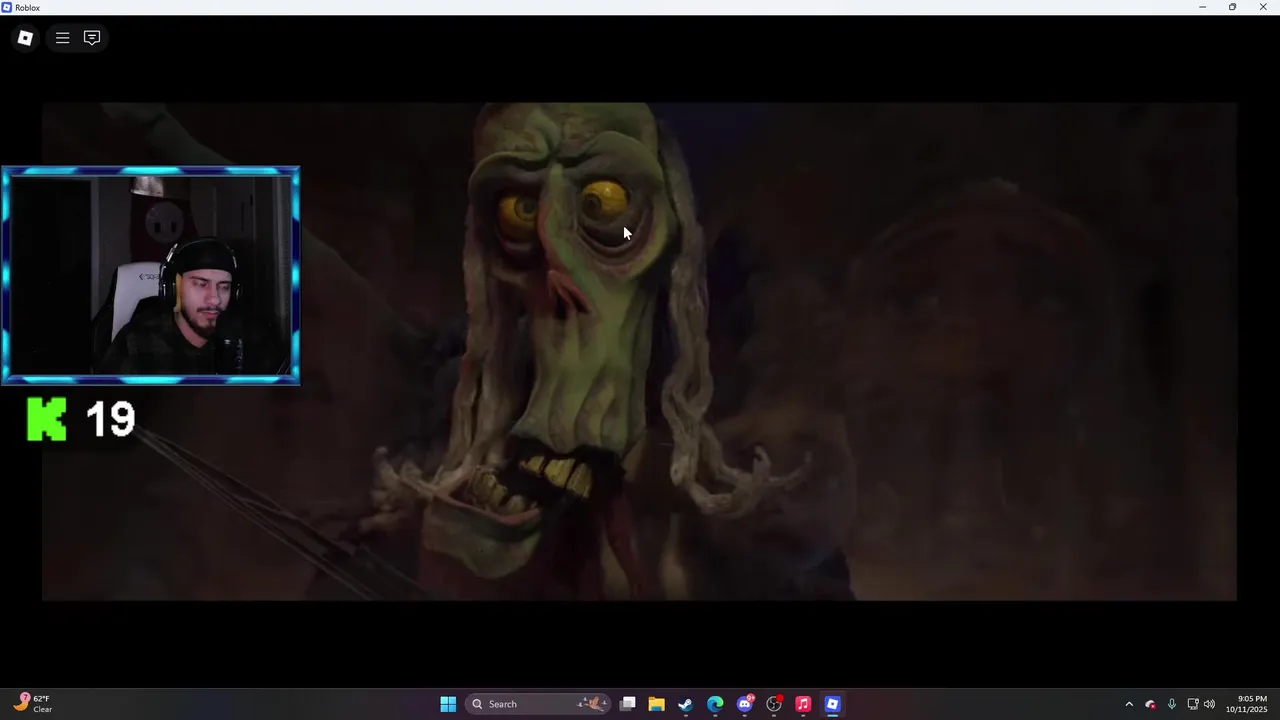The height and width of the screenshot is (720, 1280).
Task: Click the streamer webcam overlay
Action: (150, 275)
